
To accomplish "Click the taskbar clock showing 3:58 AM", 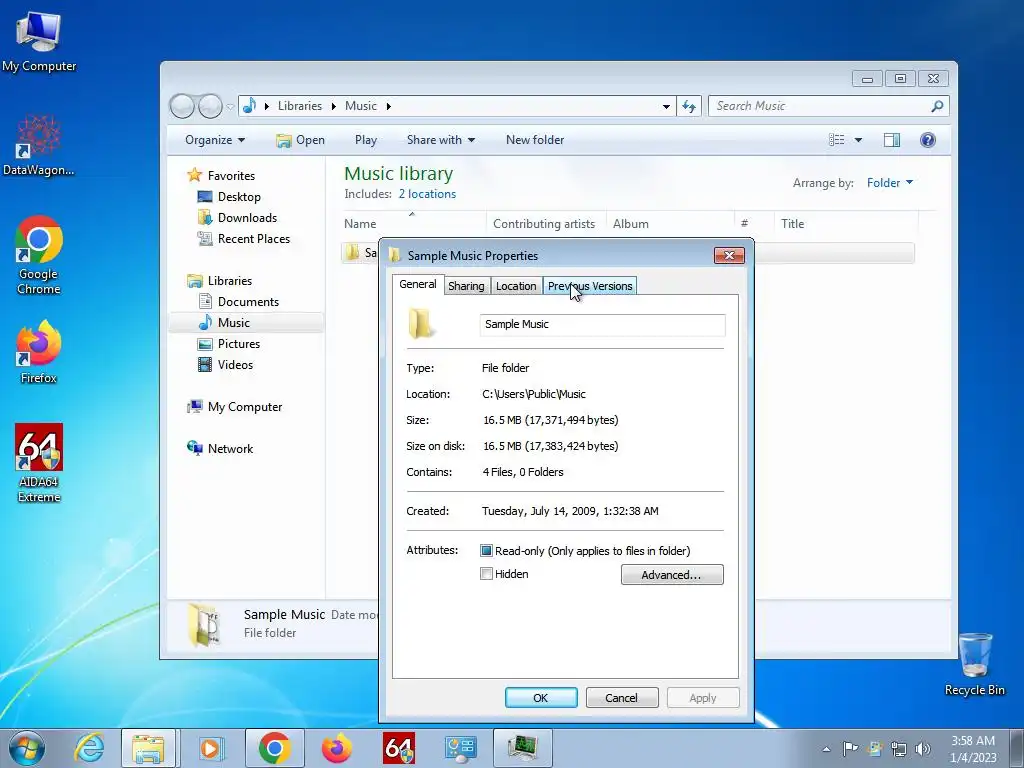I will 972,749.
